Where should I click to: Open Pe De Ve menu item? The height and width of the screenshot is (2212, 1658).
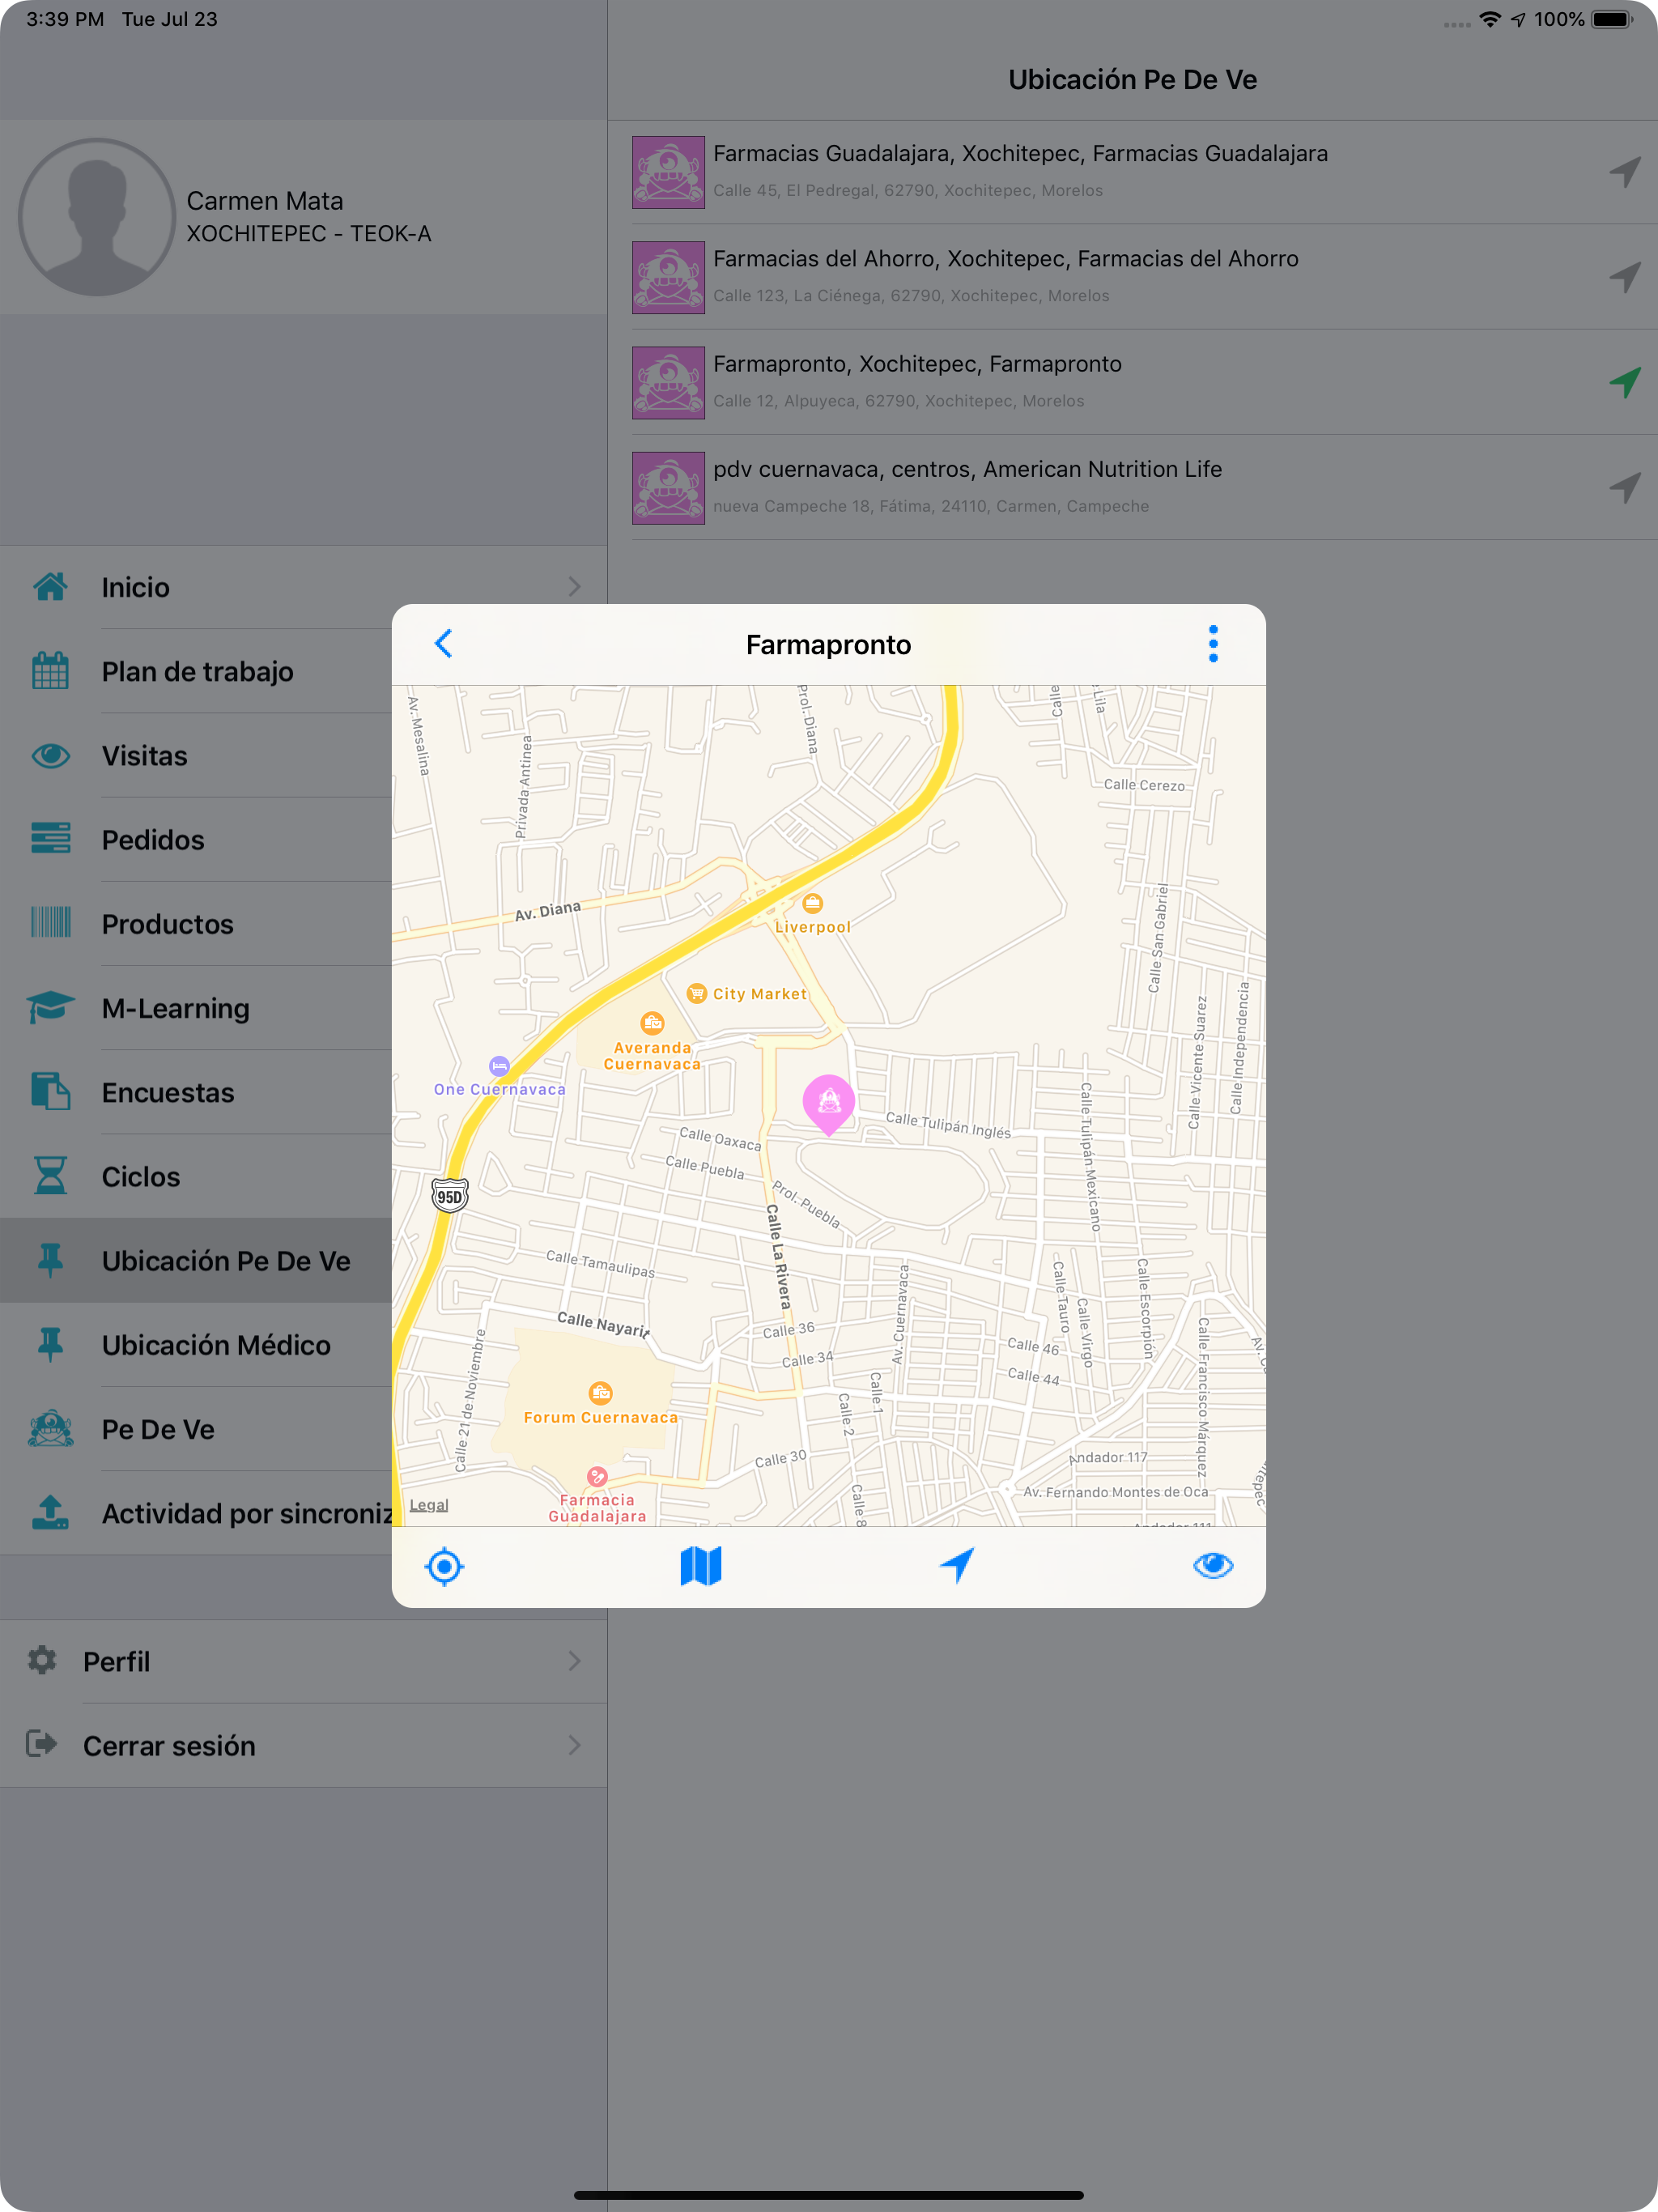196,1429
